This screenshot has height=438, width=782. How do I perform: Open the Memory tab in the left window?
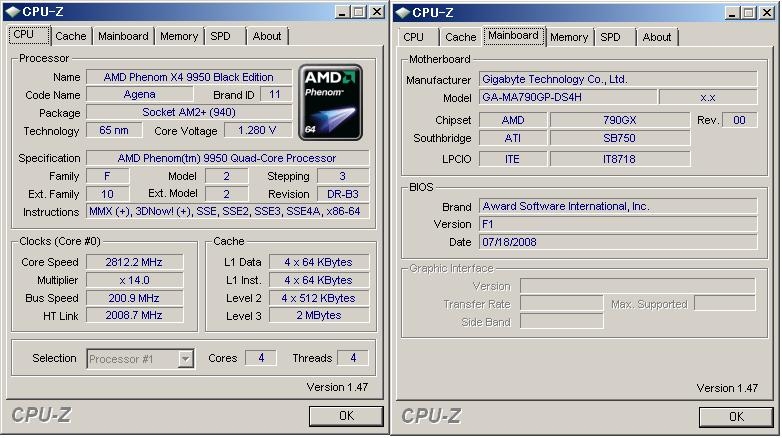(x=179, y=36)
